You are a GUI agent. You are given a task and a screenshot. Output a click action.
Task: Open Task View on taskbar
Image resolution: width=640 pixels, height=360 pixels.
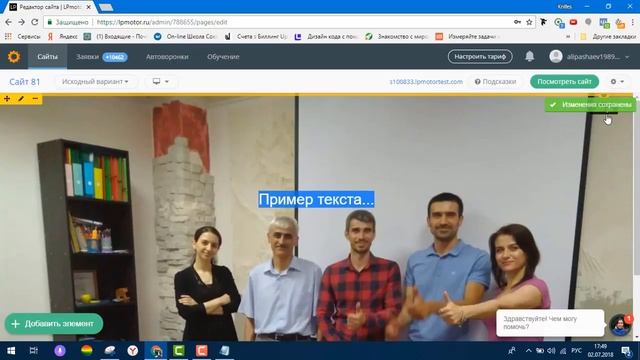(33, 351)
